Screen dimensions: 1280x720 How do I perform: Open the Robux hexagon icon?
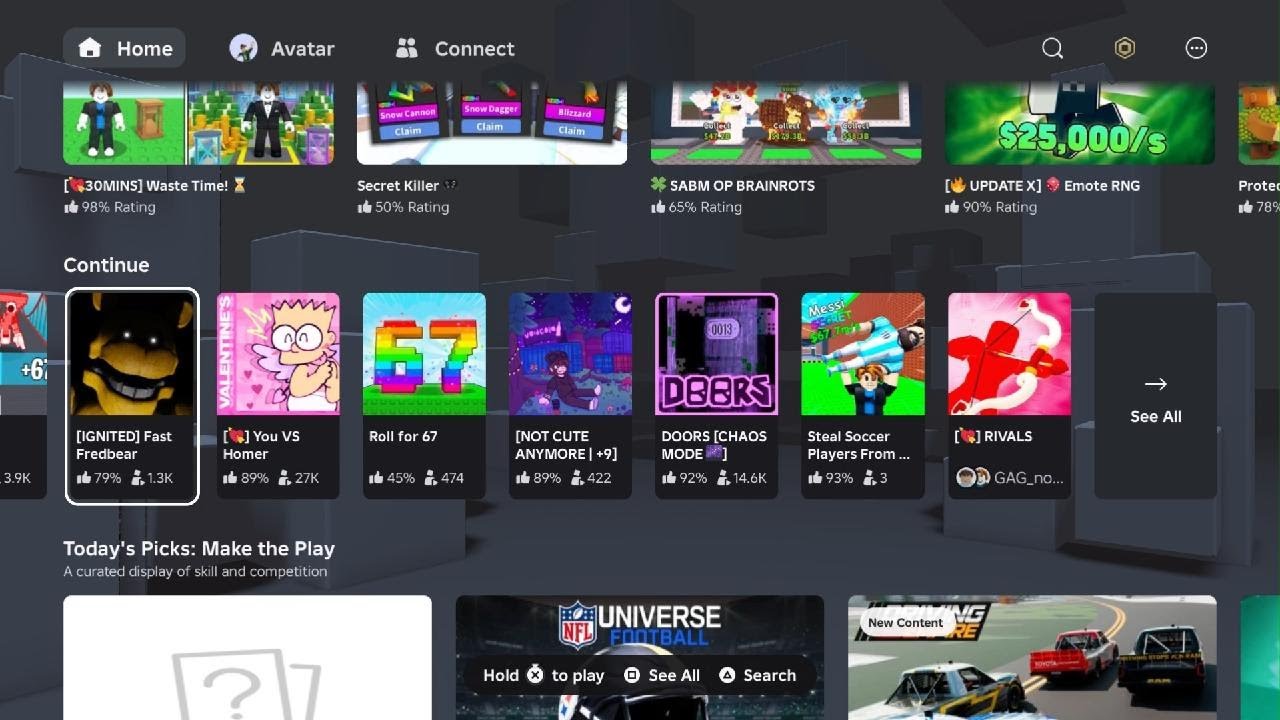1125,48
